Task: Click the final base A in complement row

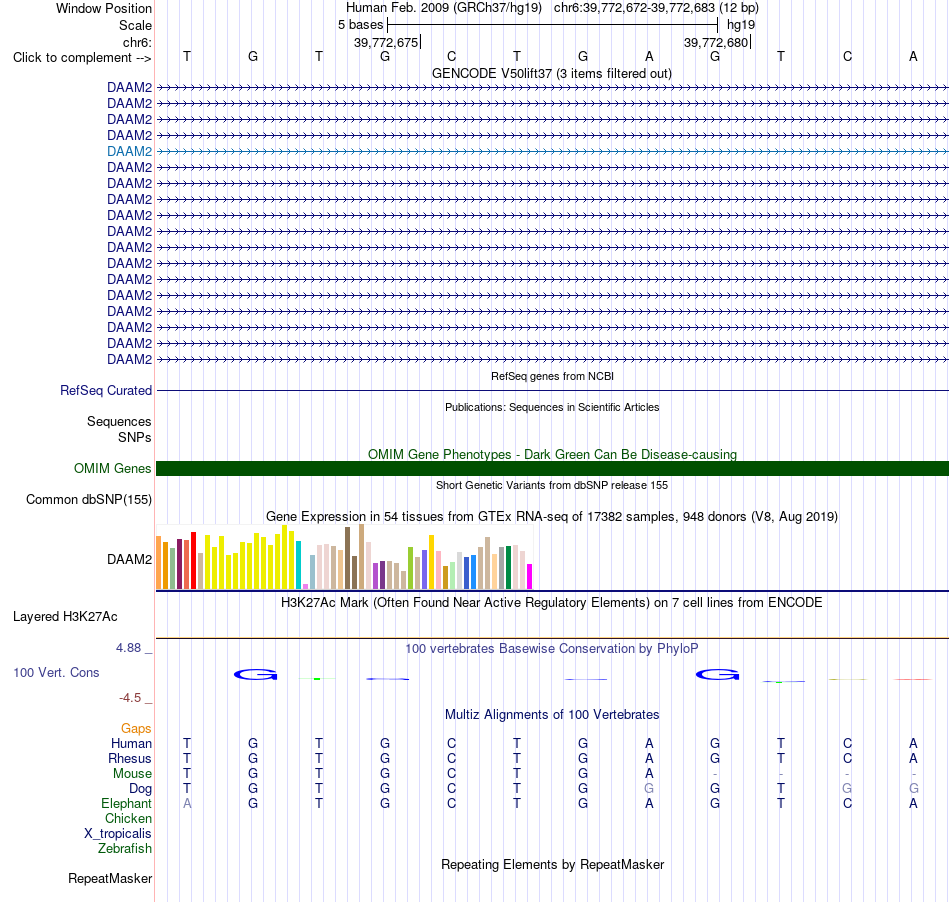Action: pyautogui.click(x=913, y=56)
